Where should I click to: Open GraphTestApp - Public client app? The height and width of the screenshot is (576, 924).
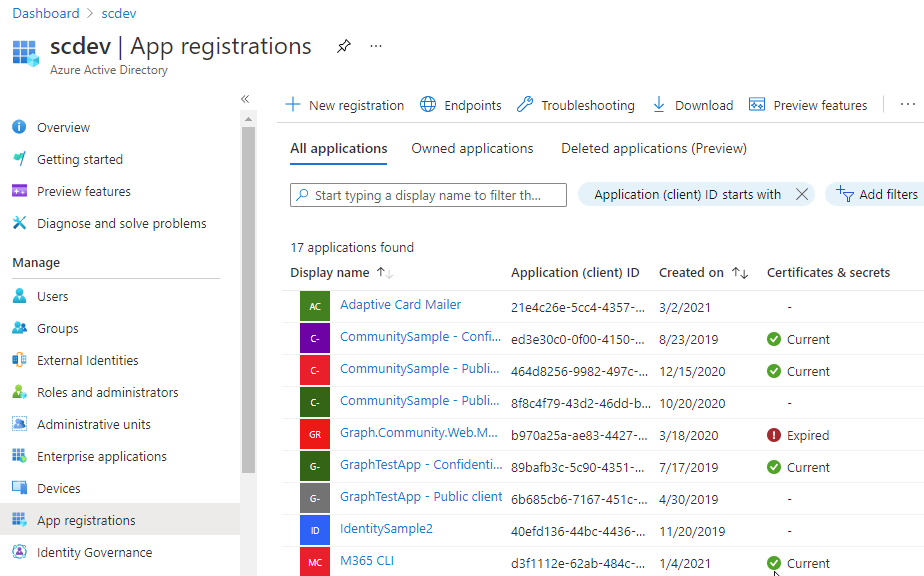421,496
